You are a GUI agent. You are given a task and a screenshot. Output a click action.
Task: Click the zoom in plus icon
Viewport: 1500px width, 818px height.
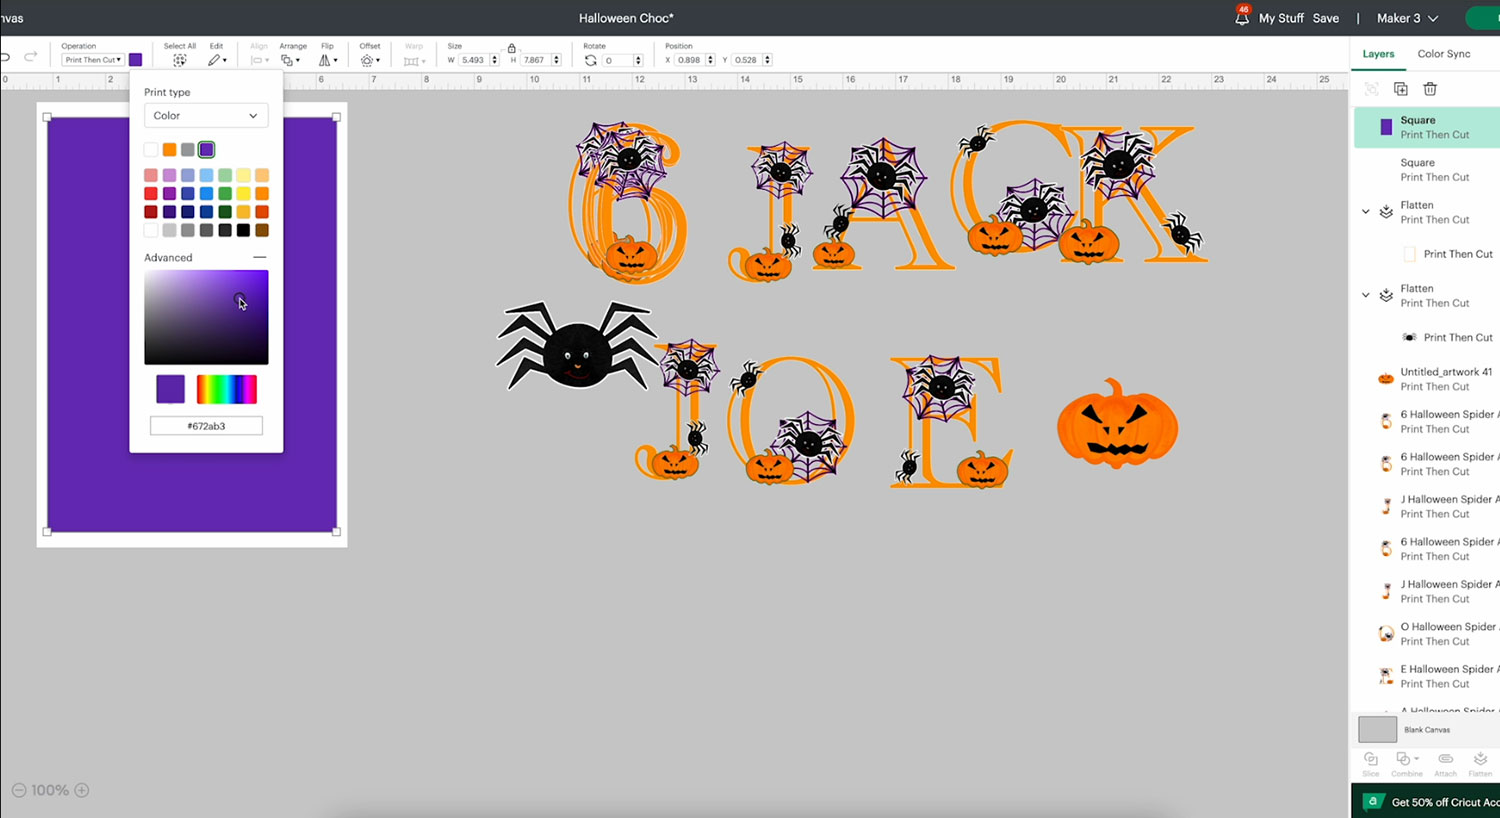pos(82,790)
